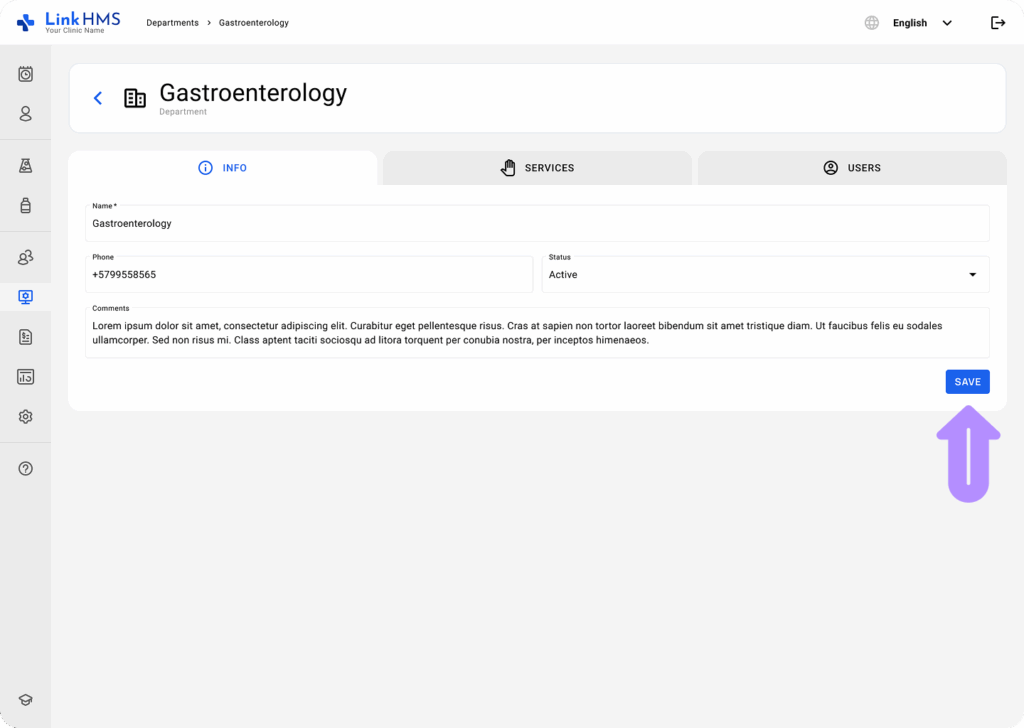Switch to the Services tab
1024x728 pixels.
pos(537,168)
